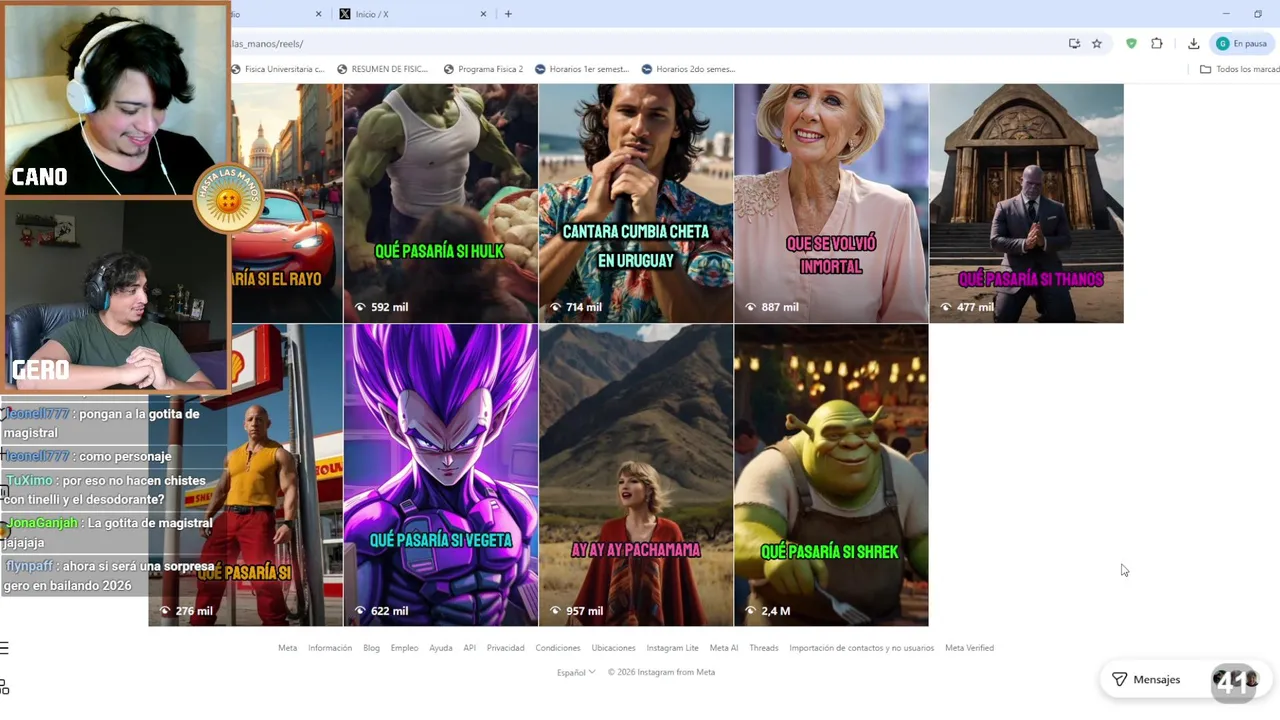Open the 'Ría si el Rayo' red car reel
This screenshot has width=1280, height=720.
tap(287, 203)
